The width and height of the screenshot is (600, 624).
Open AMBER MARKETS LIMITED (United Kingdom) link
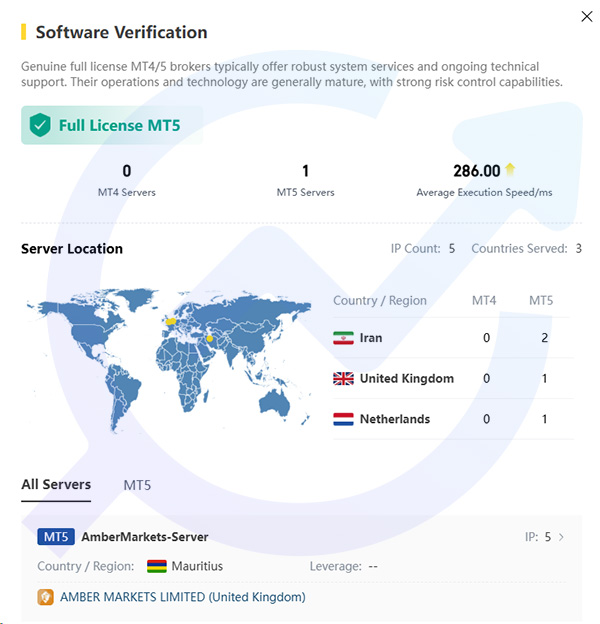tap(183, 597)
